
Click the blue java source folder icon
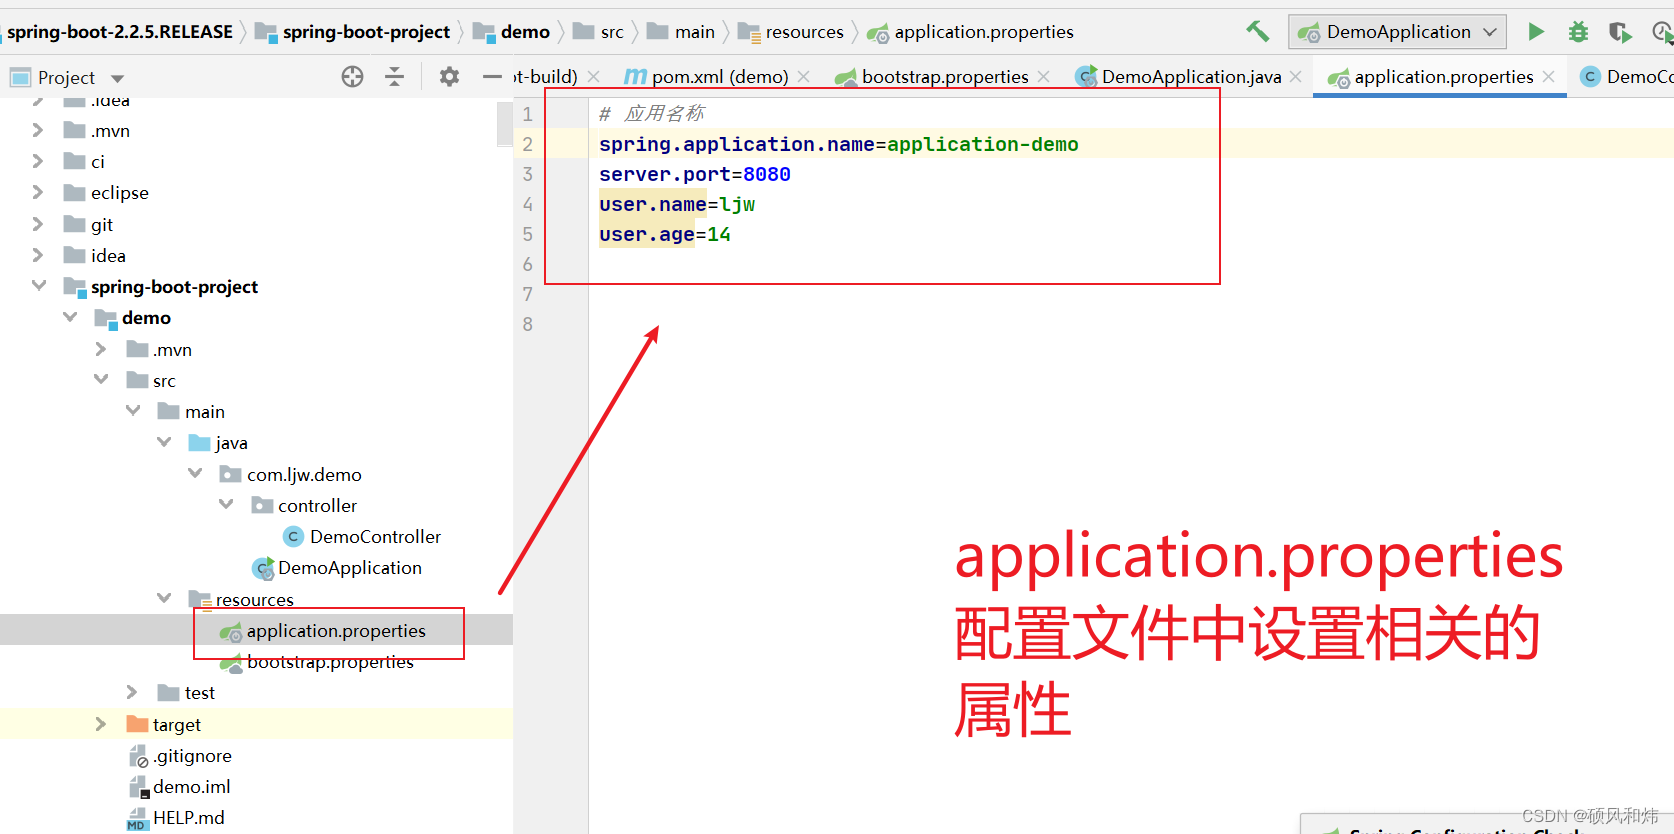point(199,442)
